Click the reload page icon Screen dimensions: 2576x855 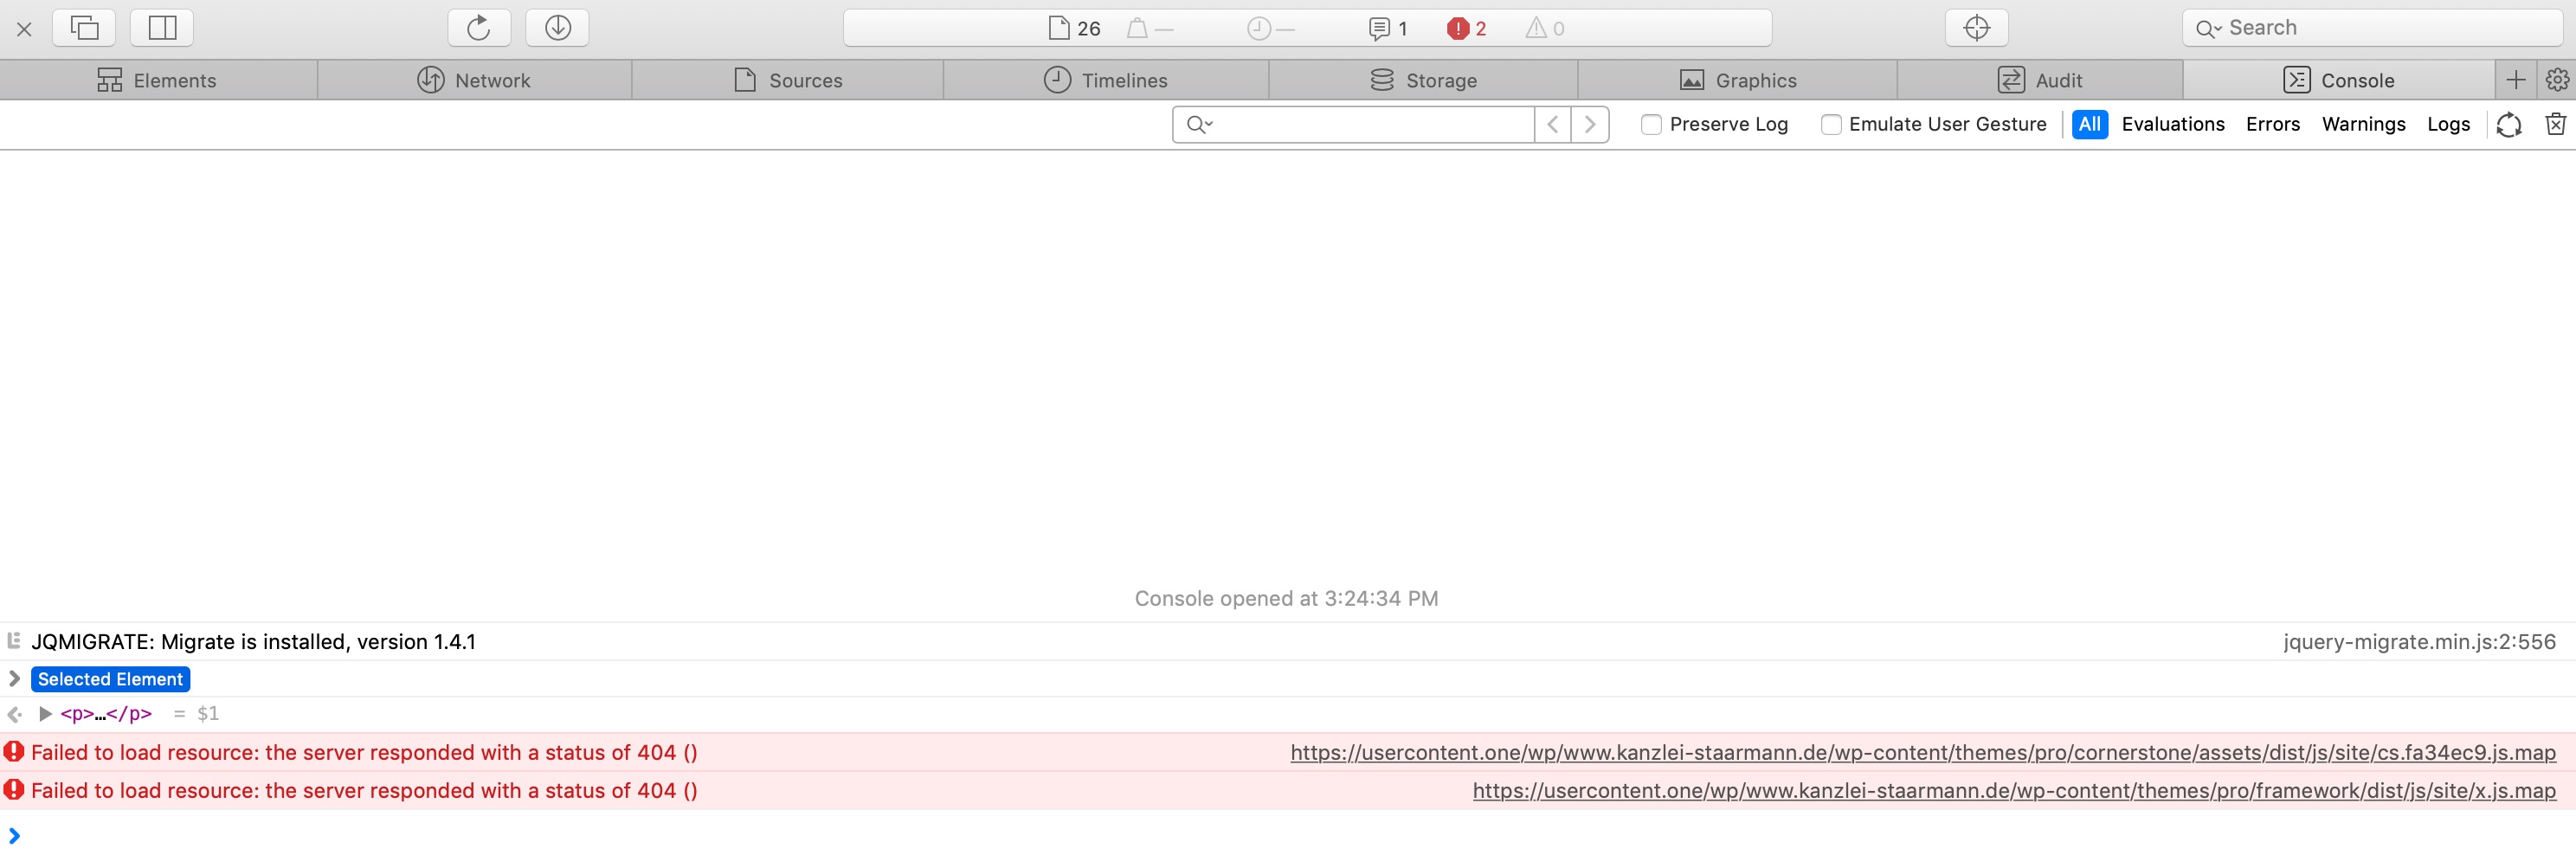[479, 28]
